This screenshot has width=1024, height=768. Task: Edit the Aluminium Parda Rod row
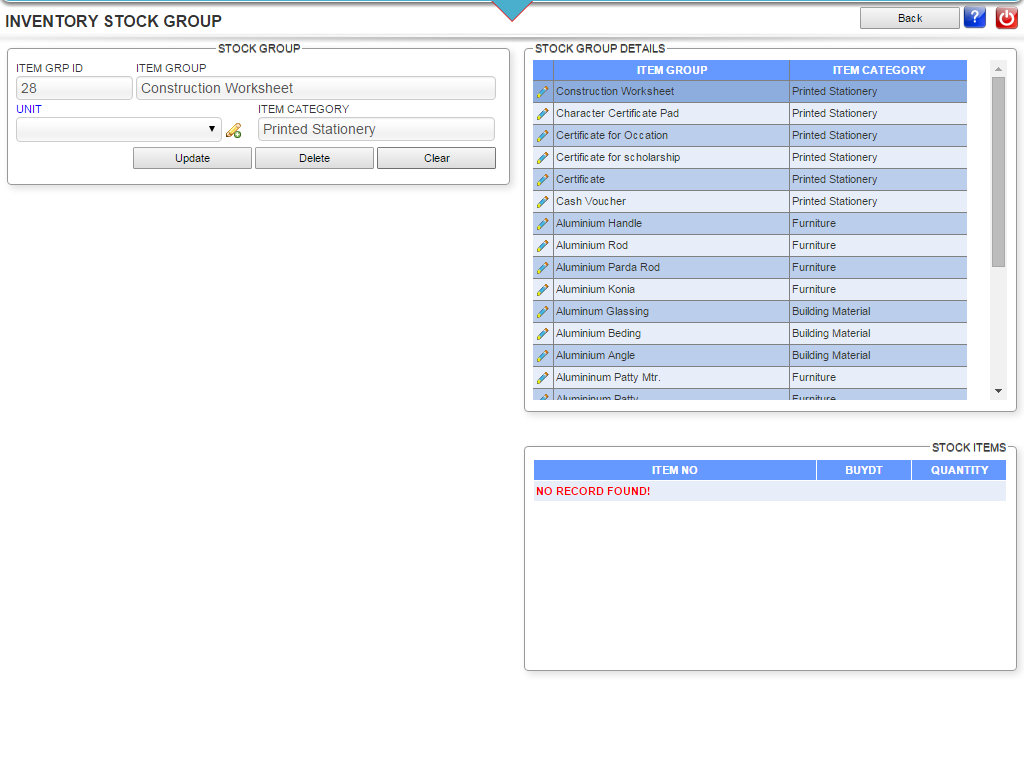pyautogui.click(x=543, y=268)
